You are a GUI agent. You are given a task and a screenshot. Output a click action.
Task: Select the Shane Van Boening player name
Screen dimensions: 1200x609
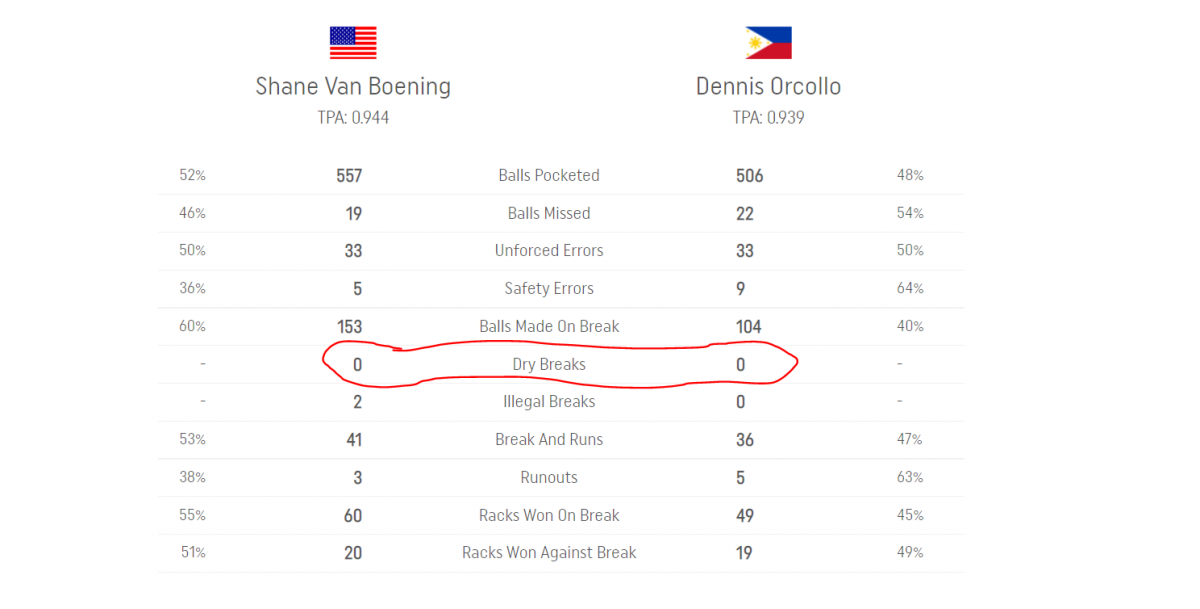click(353, 86)
